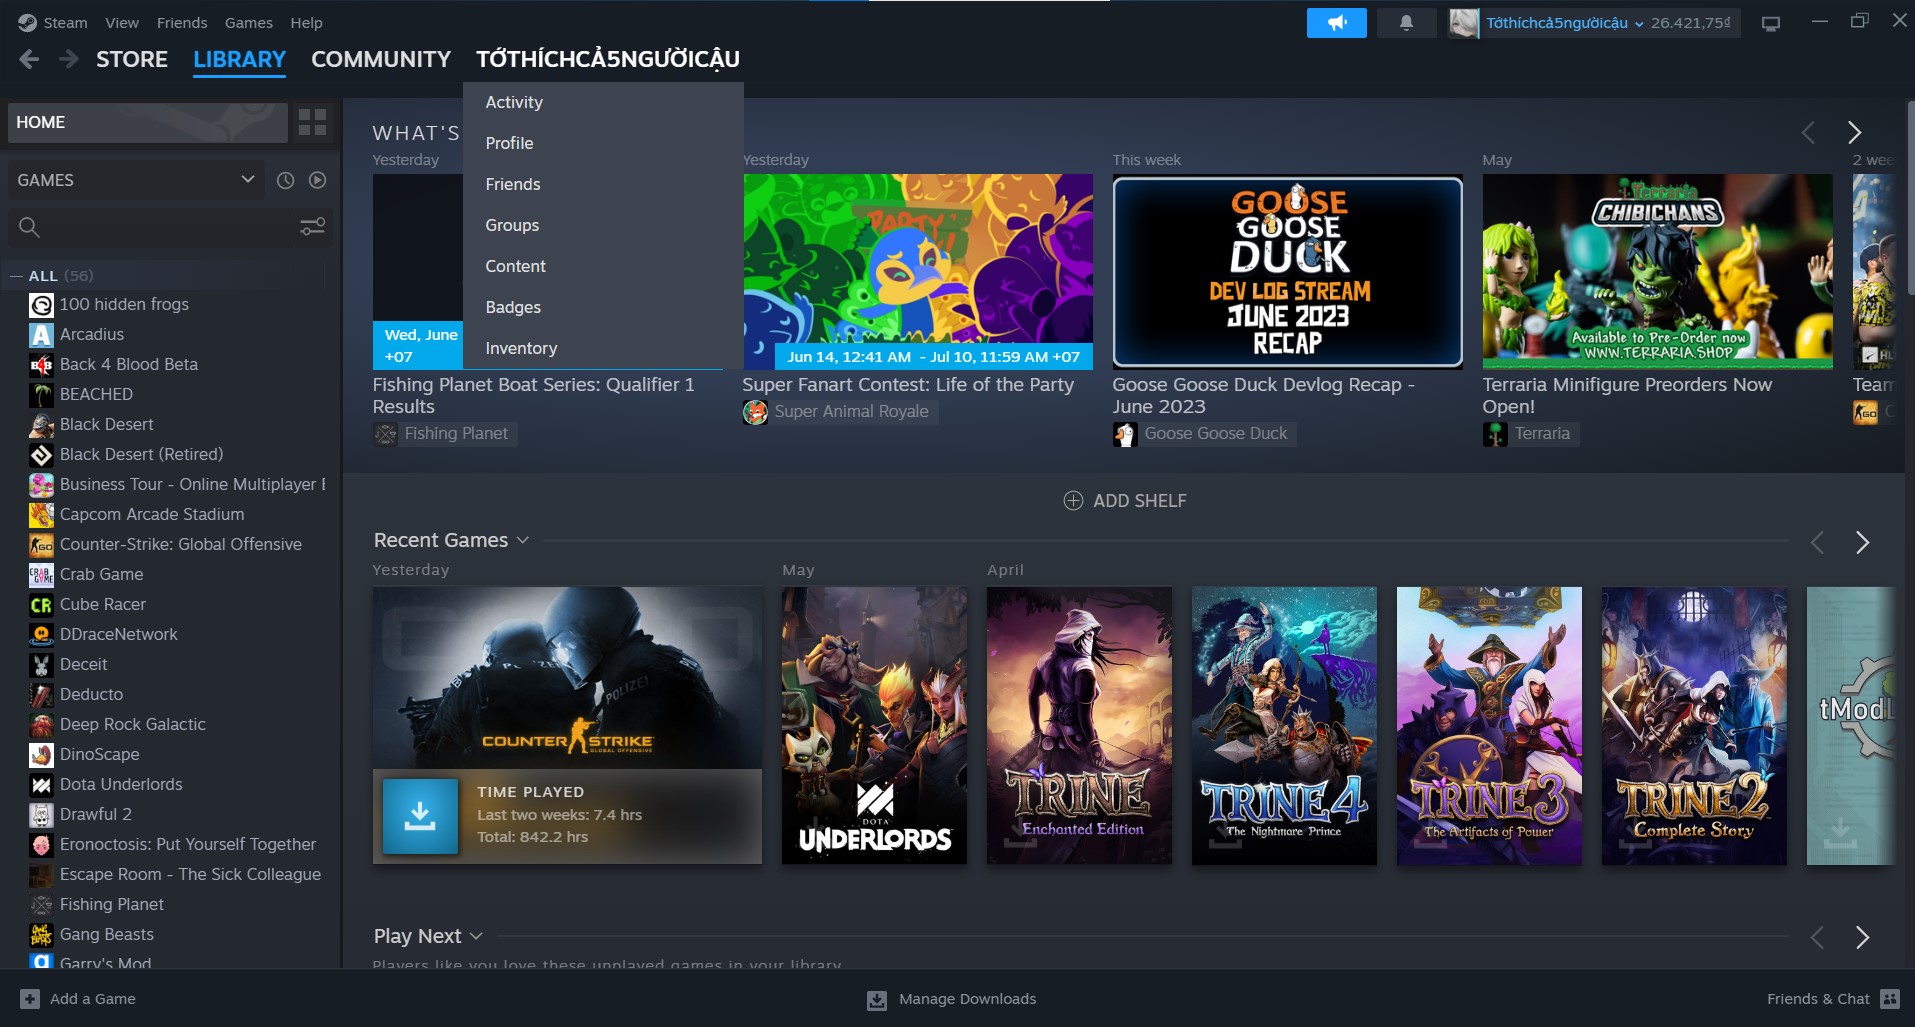Viewport: 1915px width, 1027px height.
Task: Open the Games menu
Action: tap(249, 22)
